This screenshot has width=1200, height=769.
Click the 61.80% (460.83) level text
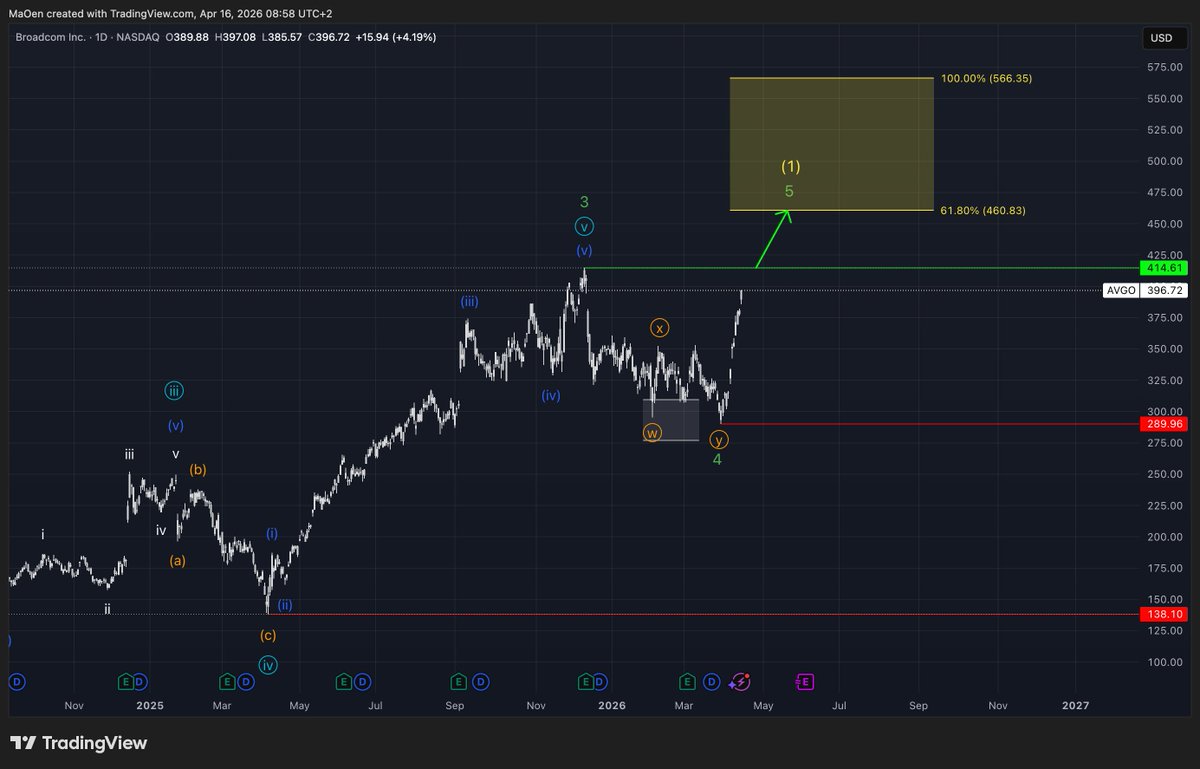tap(983, 211)
